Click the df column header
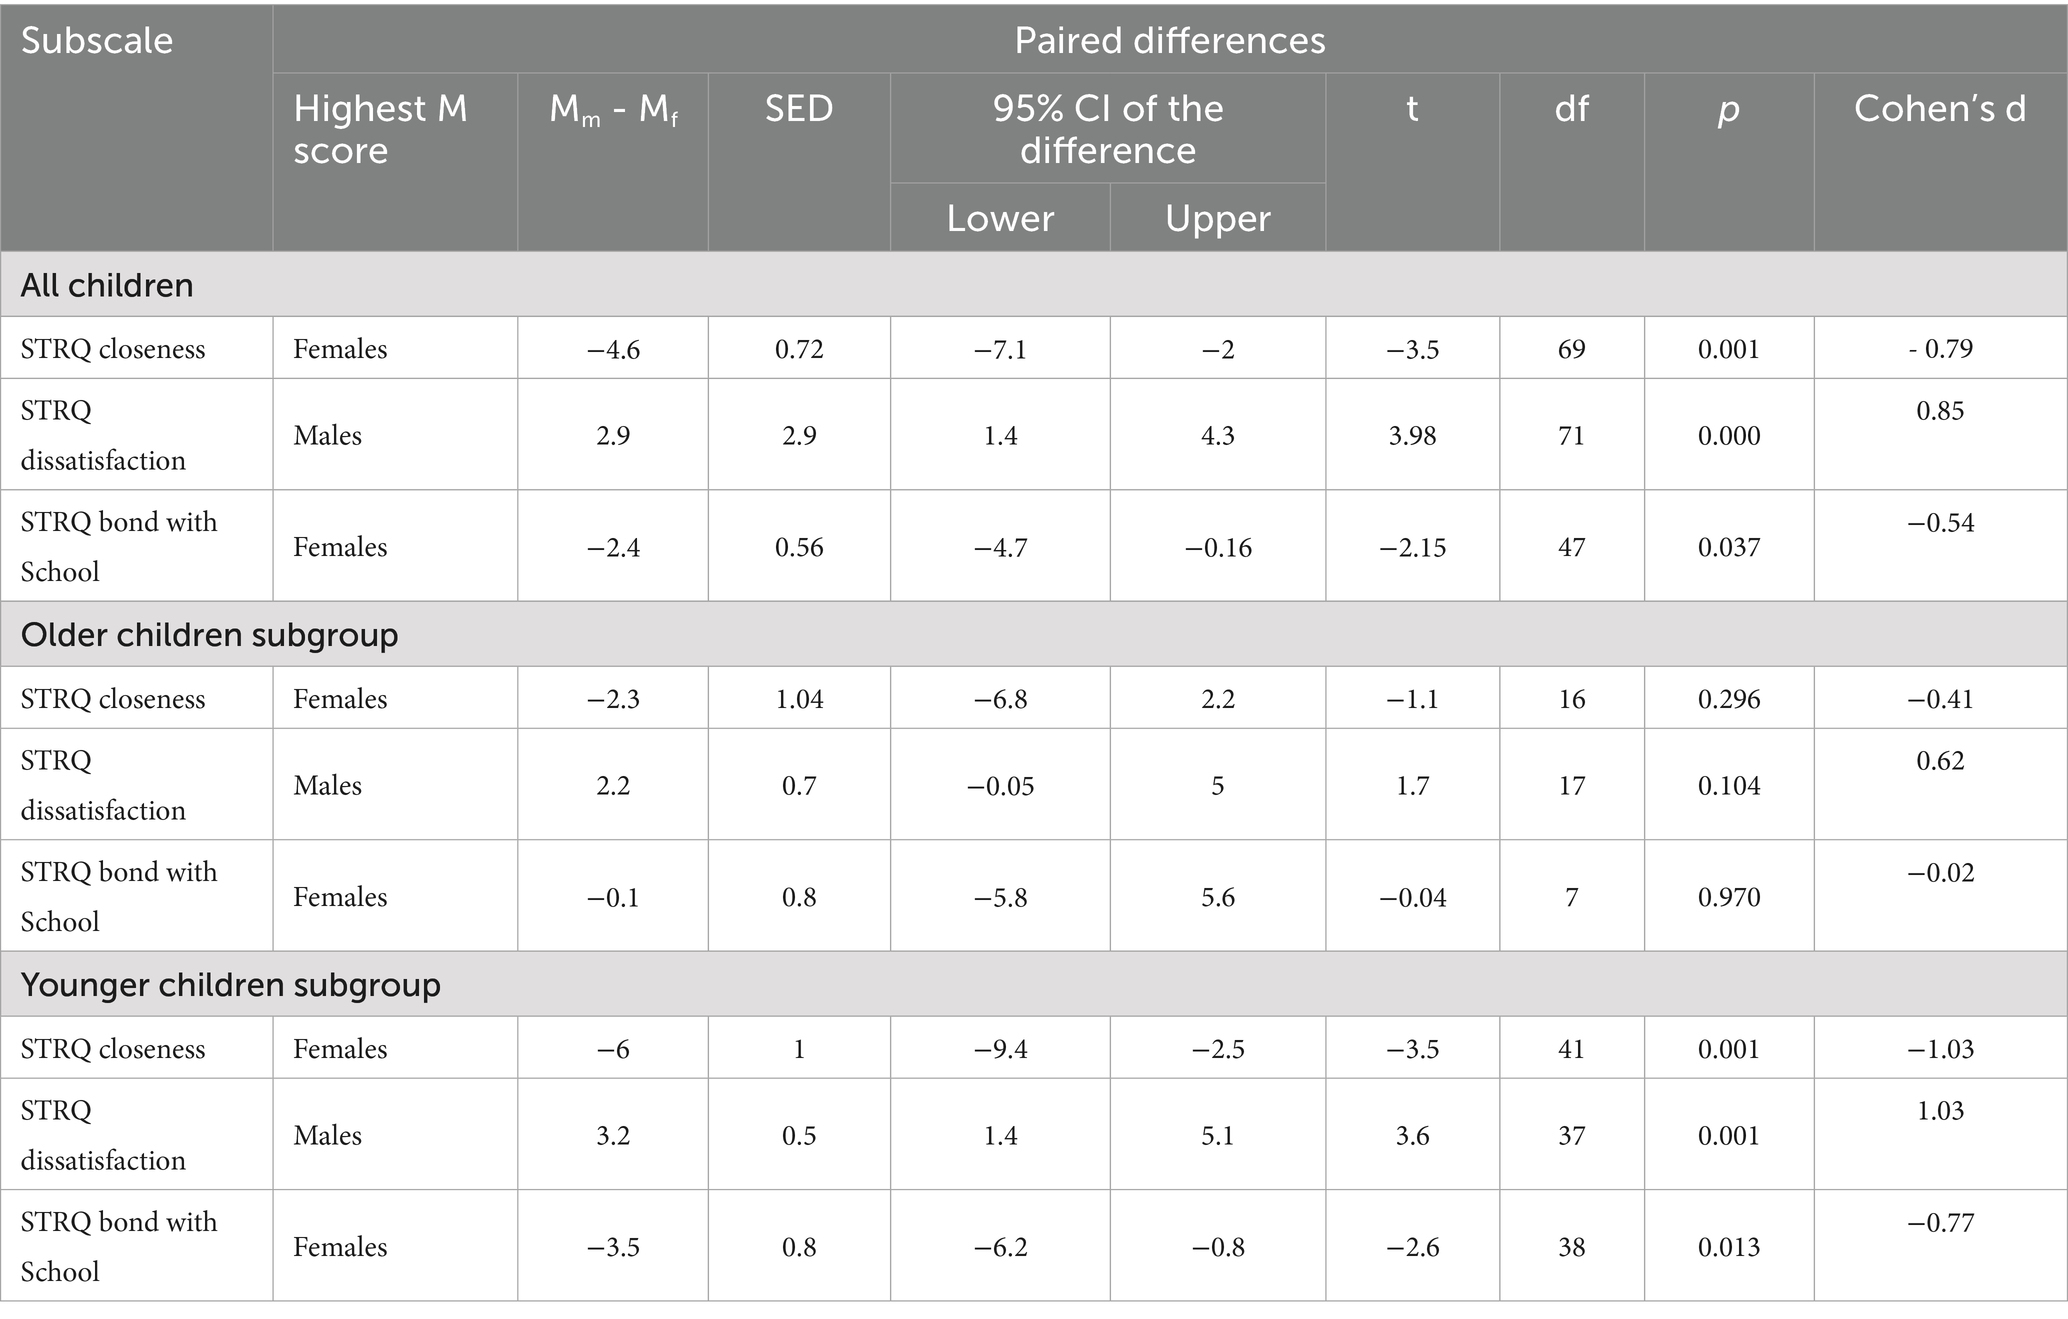The width and height of the screenshot is (2068, 1319). coord(1571,109)
